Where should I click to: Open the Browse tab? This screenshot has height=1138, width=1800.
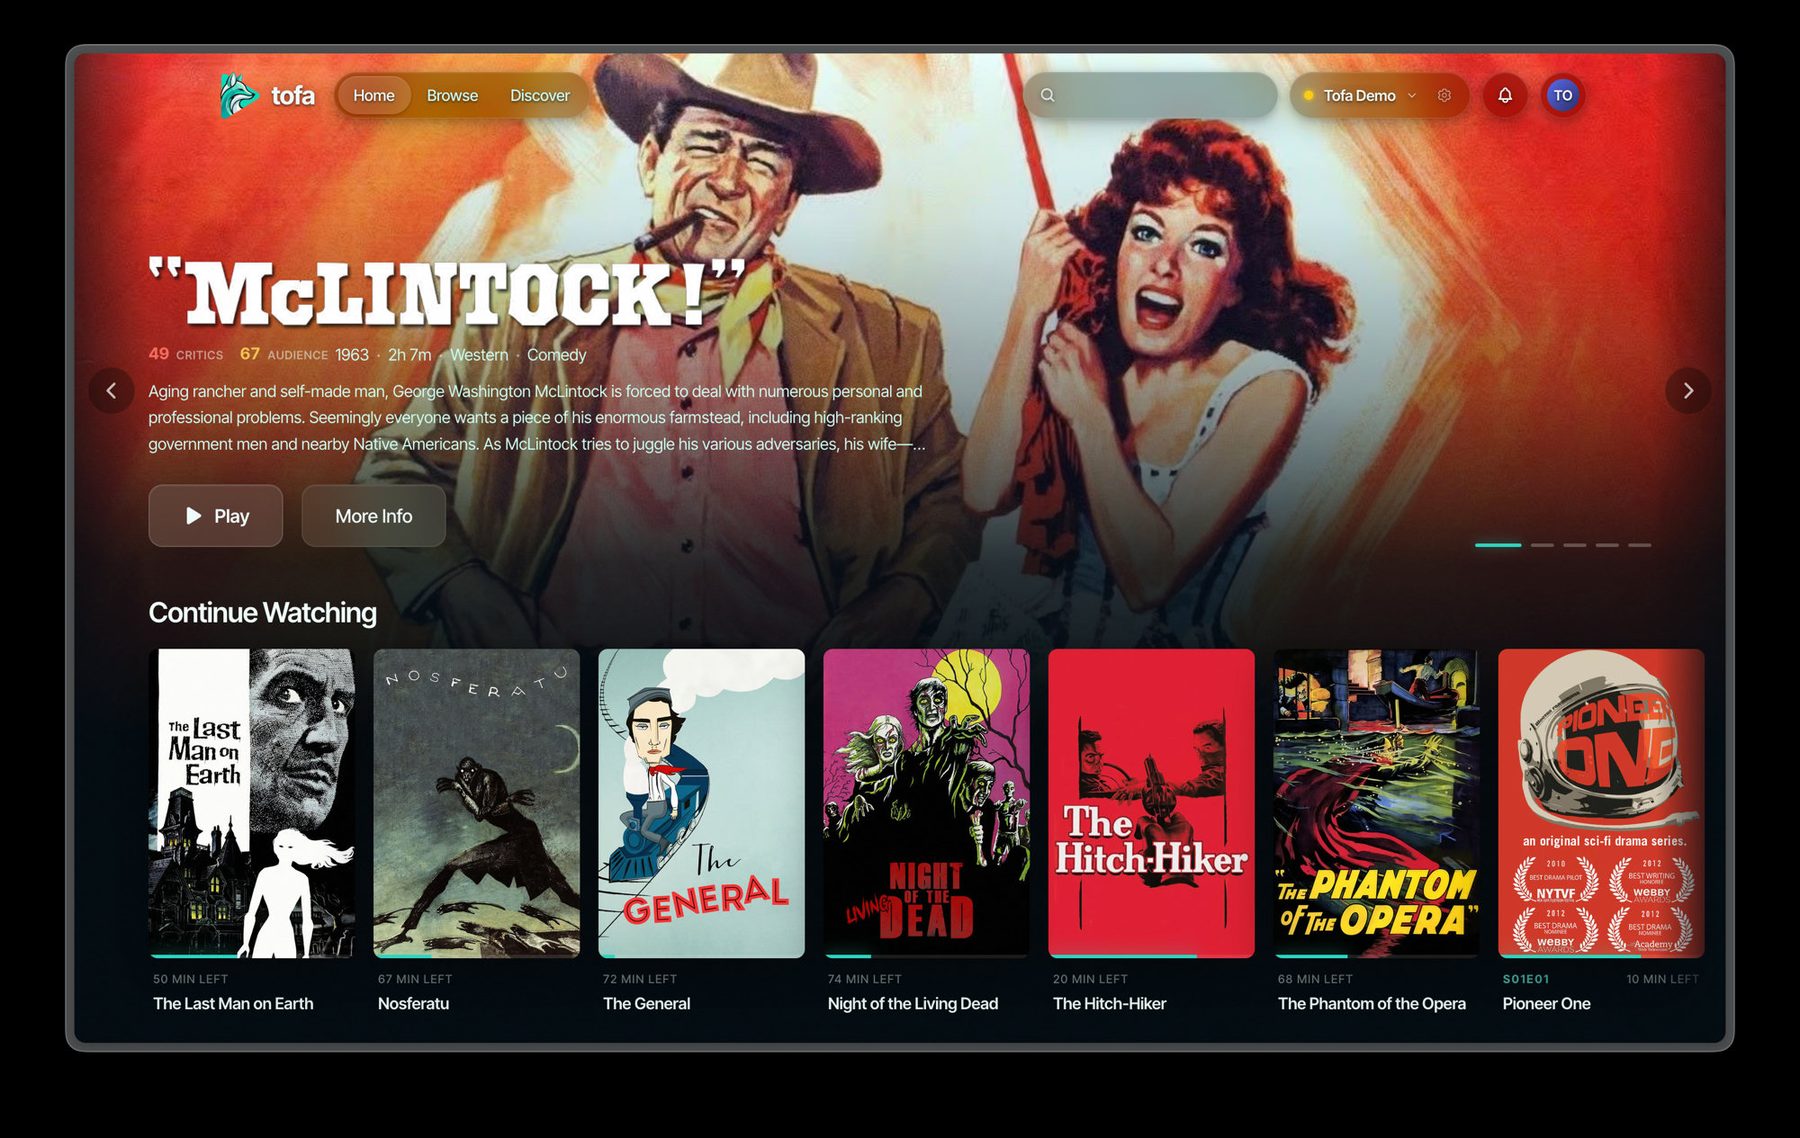[x=452, y=95]
